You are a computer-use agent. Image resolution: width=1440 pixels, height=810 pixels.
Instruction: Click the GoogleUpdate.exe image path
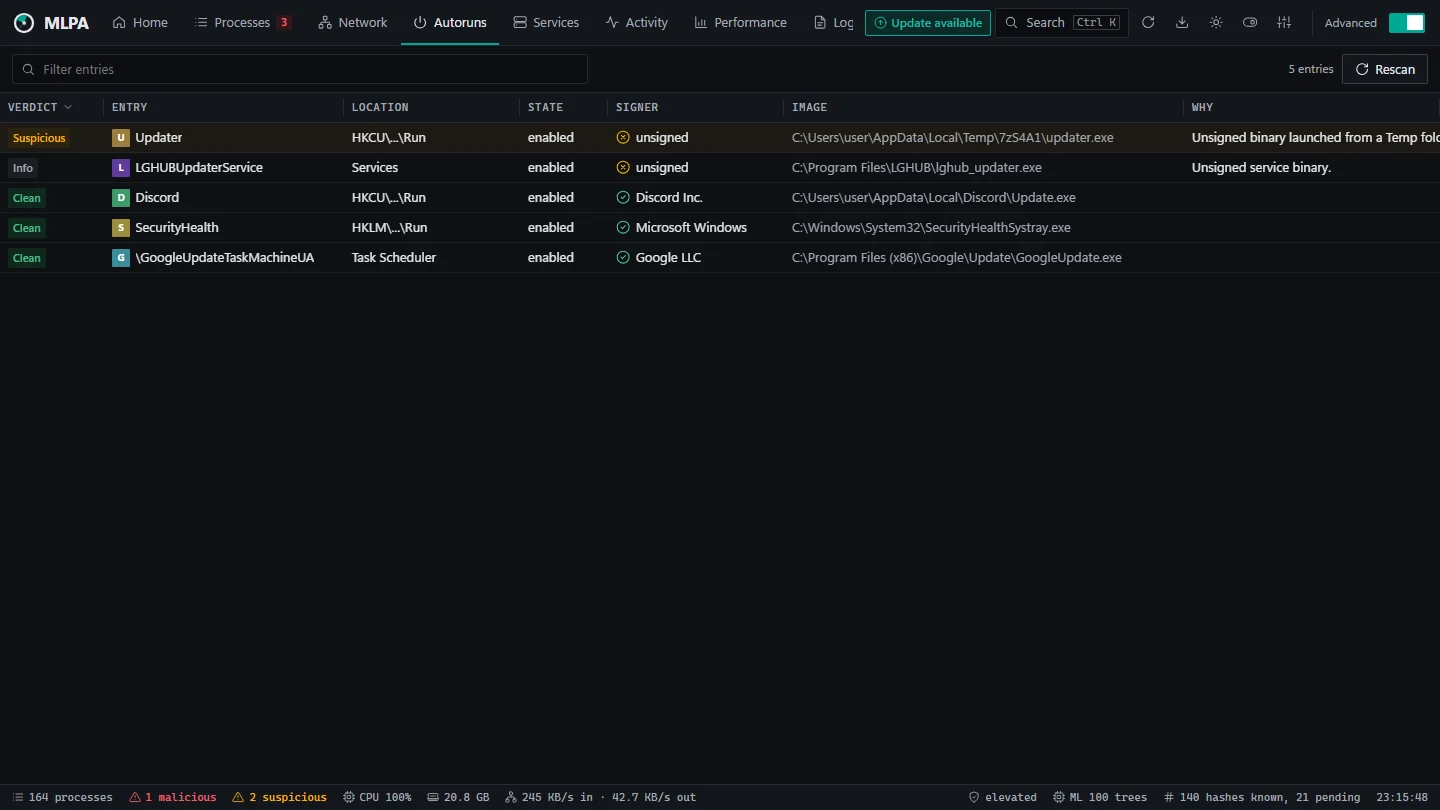957,258
